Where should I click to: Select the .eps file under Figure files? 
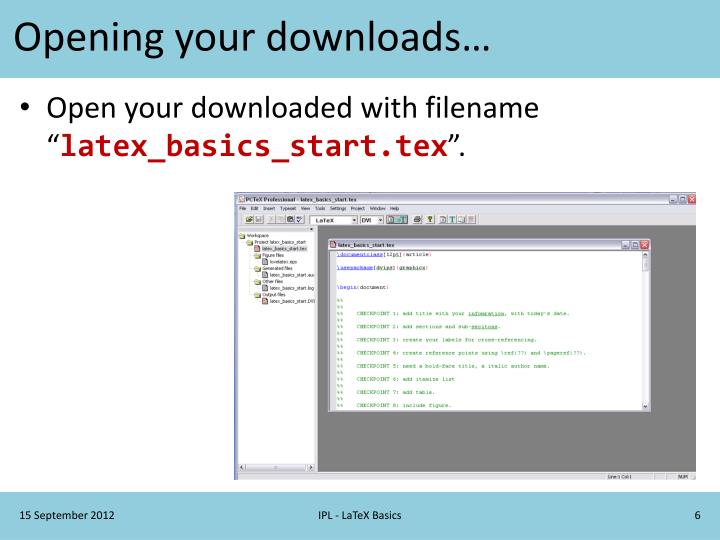(283, 262)
